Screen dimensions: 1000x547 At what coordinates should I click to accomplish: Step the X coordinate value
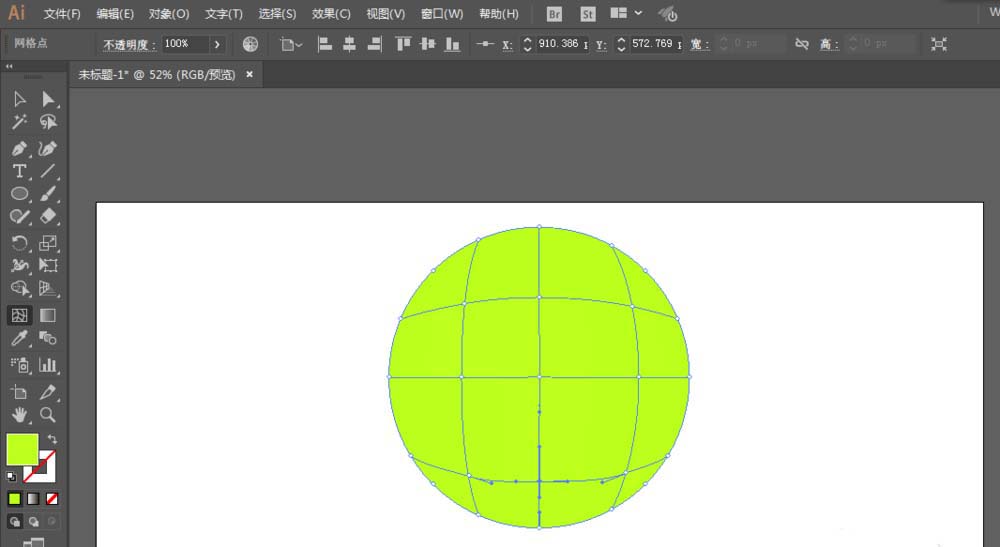pos(527,44)
